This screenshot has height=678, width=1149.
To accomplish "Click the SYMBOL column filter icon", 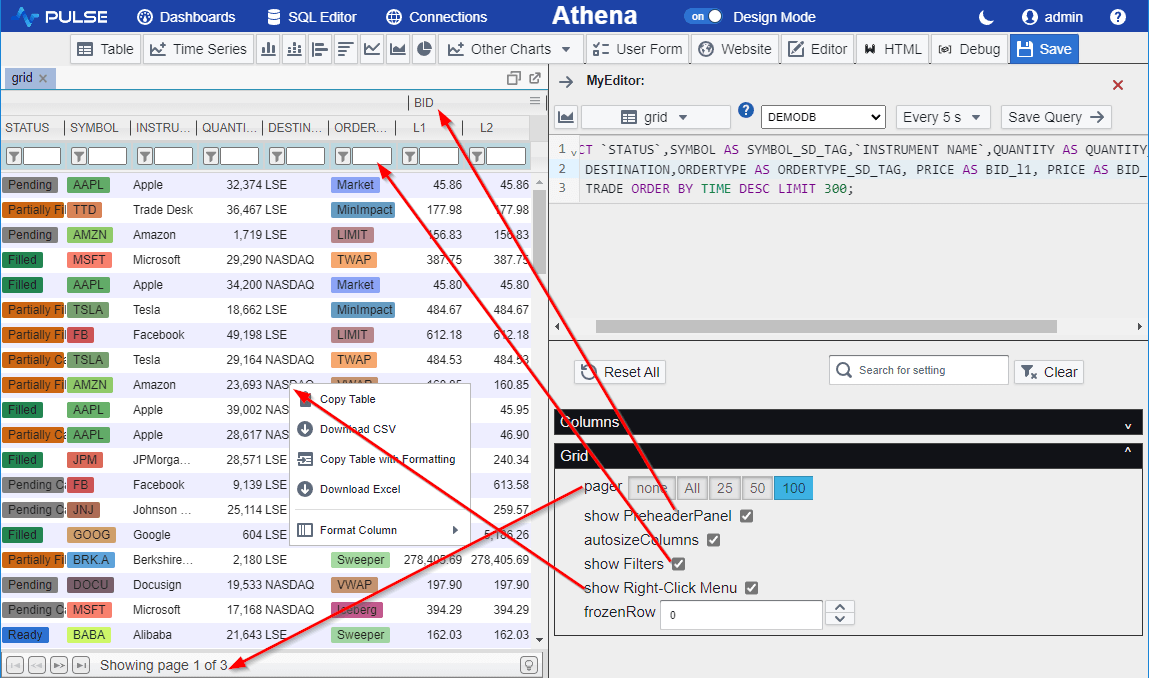I will (78, 155).
